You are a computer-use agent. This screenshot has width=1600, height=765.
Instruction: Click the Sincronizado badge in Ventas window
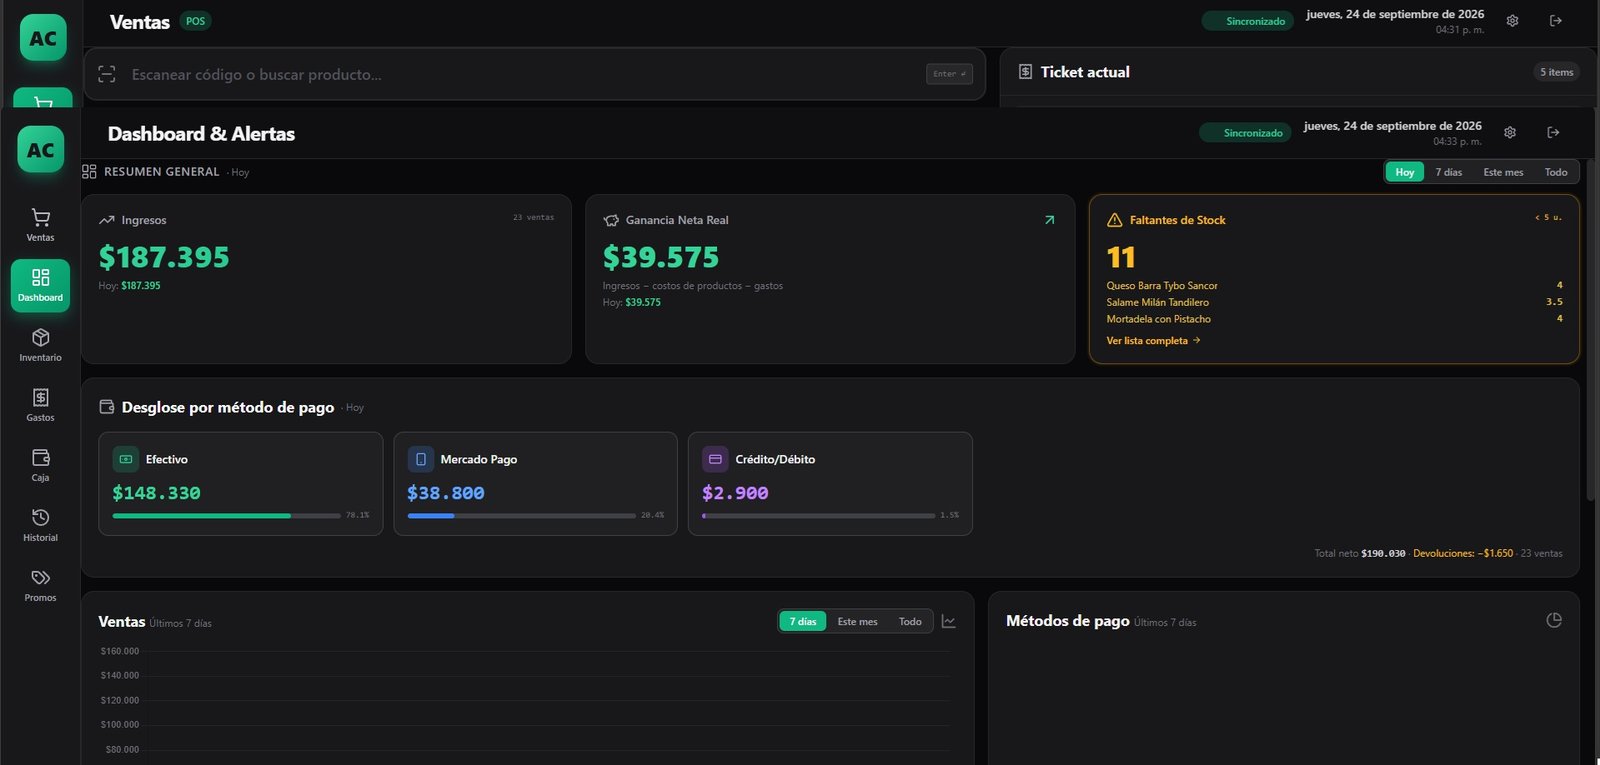tap(1248, 21)
